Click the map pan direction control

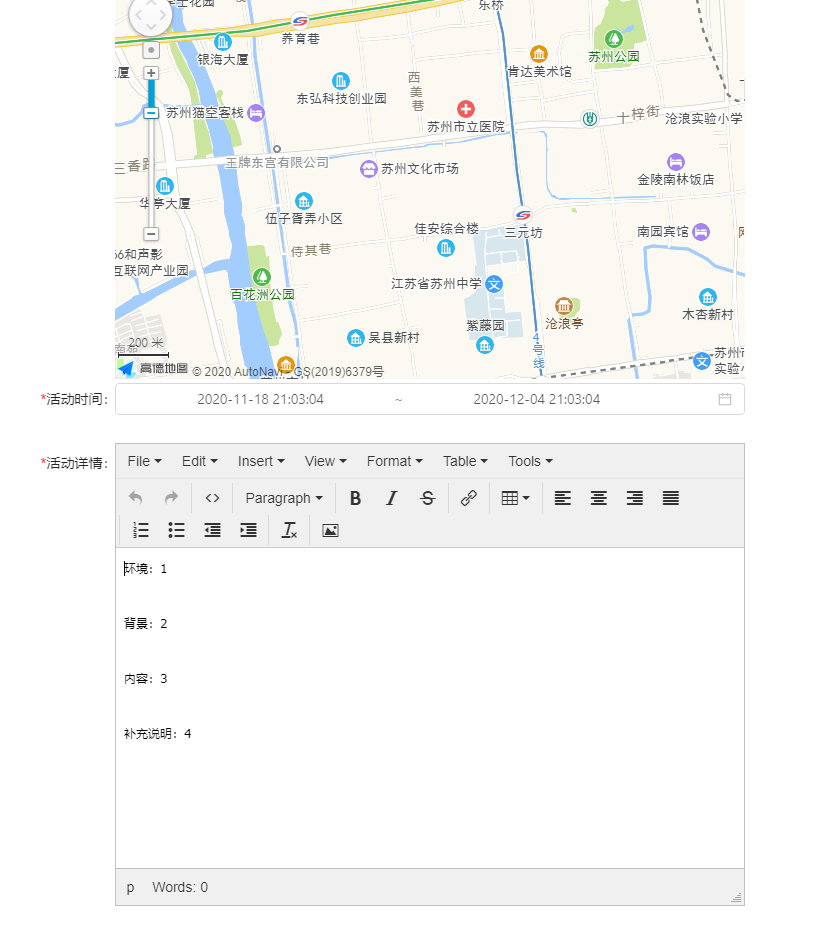point(151,15)
